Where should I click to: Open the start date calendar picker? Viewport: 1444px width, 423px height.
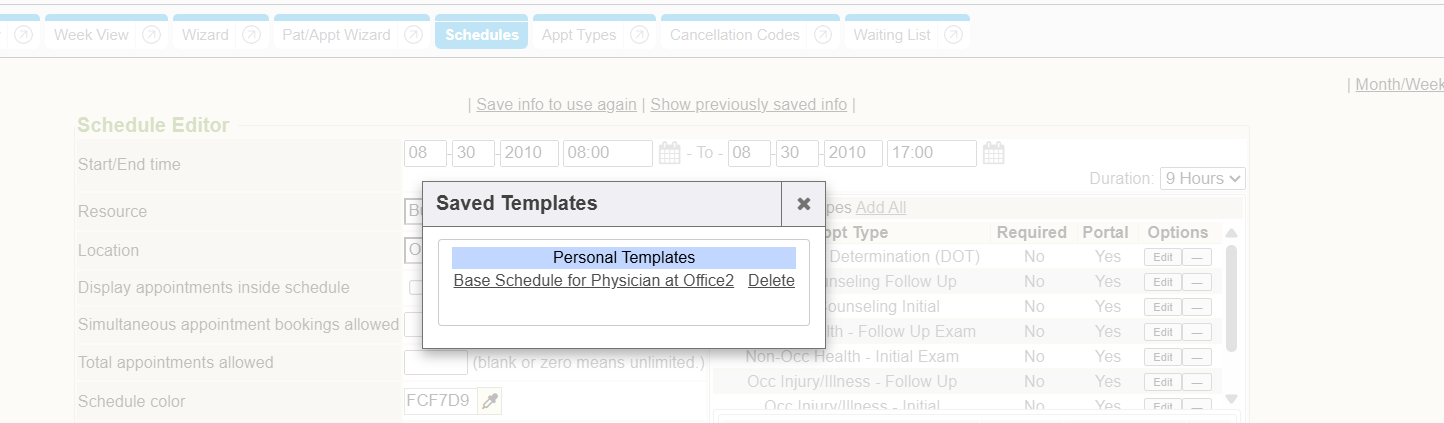tap(669, 153)
